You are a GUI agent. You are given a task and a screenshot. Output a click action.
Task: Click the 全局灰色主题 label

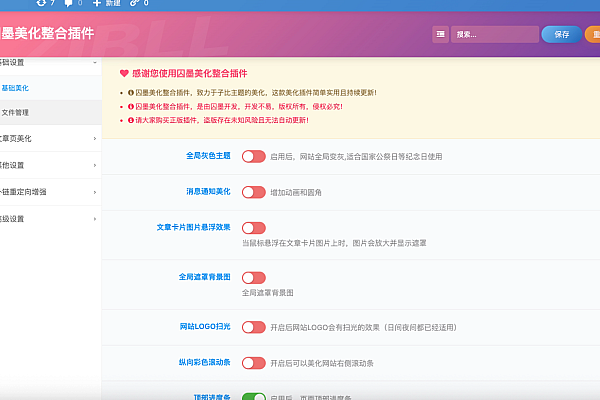[208, 156]
